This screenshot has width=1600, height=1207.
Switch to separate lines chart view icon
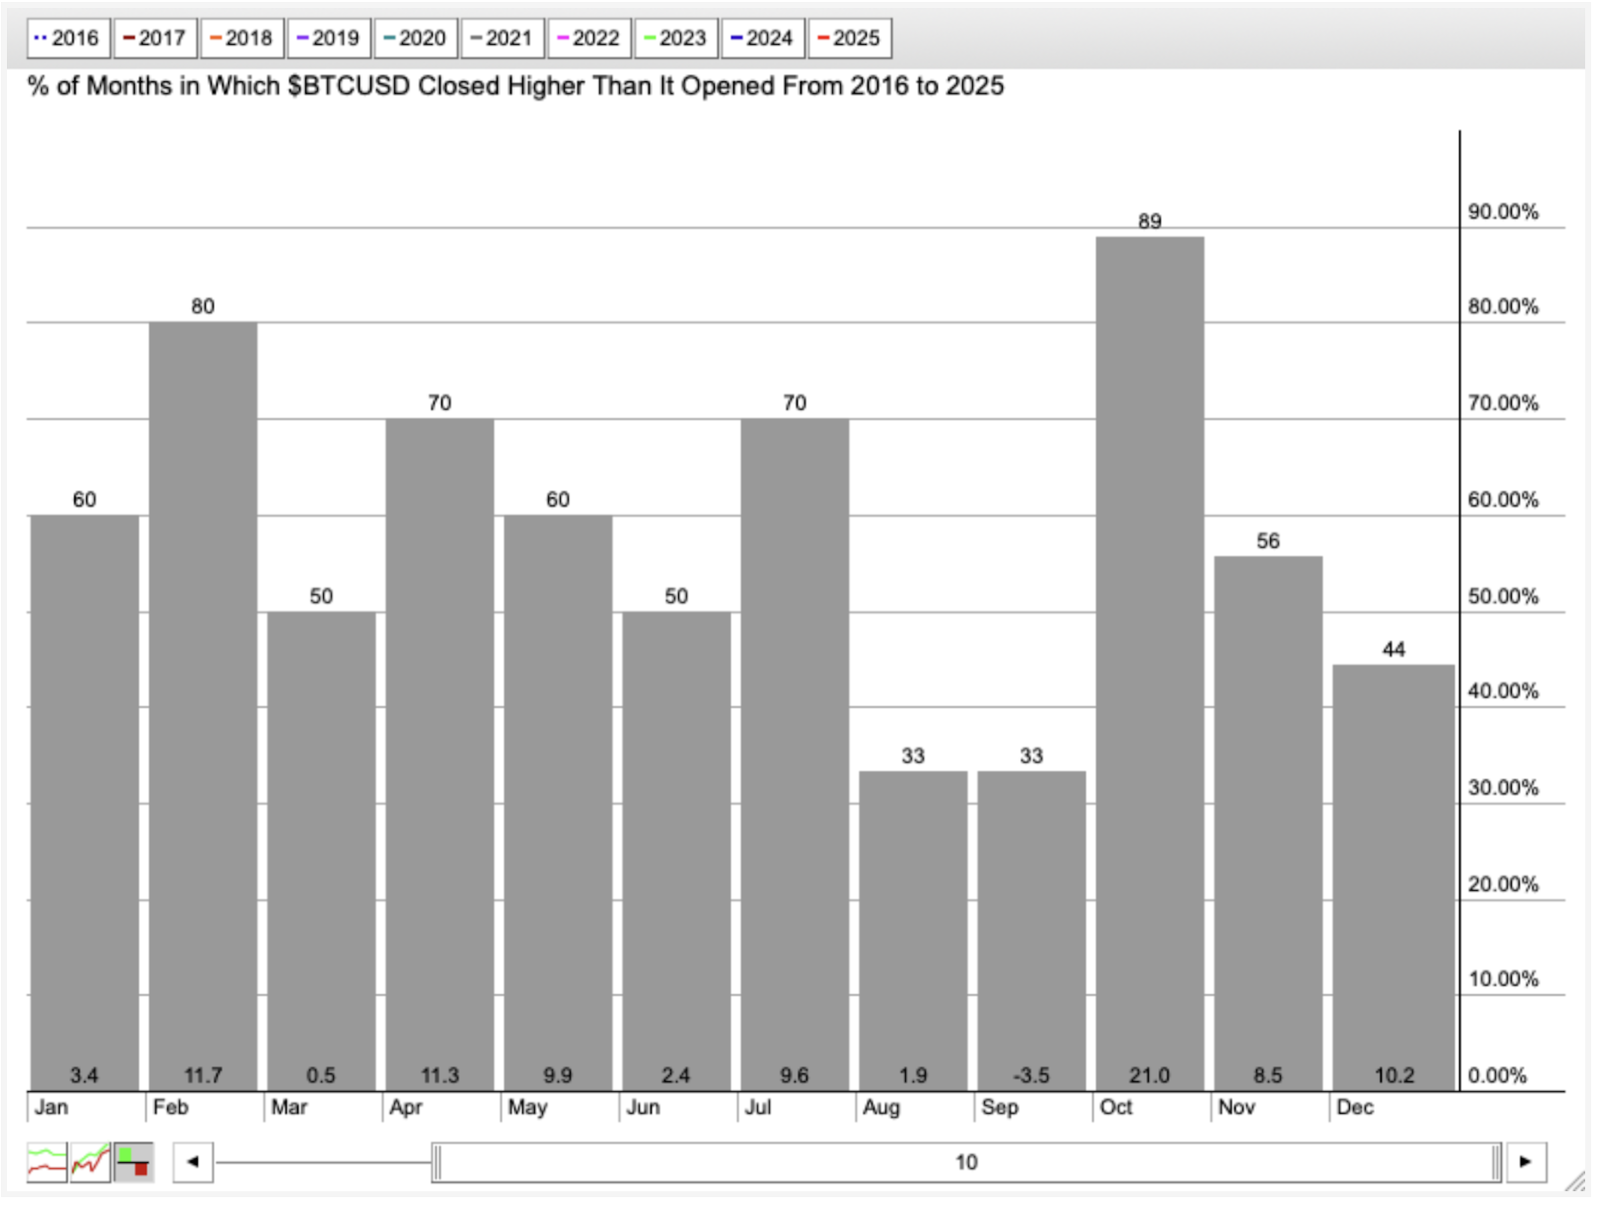pyautogui.click(x=47, y=1162)
